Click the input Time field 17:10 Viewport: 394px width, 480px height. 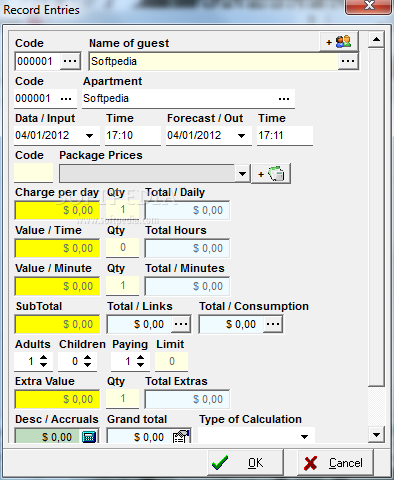pos(133,135)
